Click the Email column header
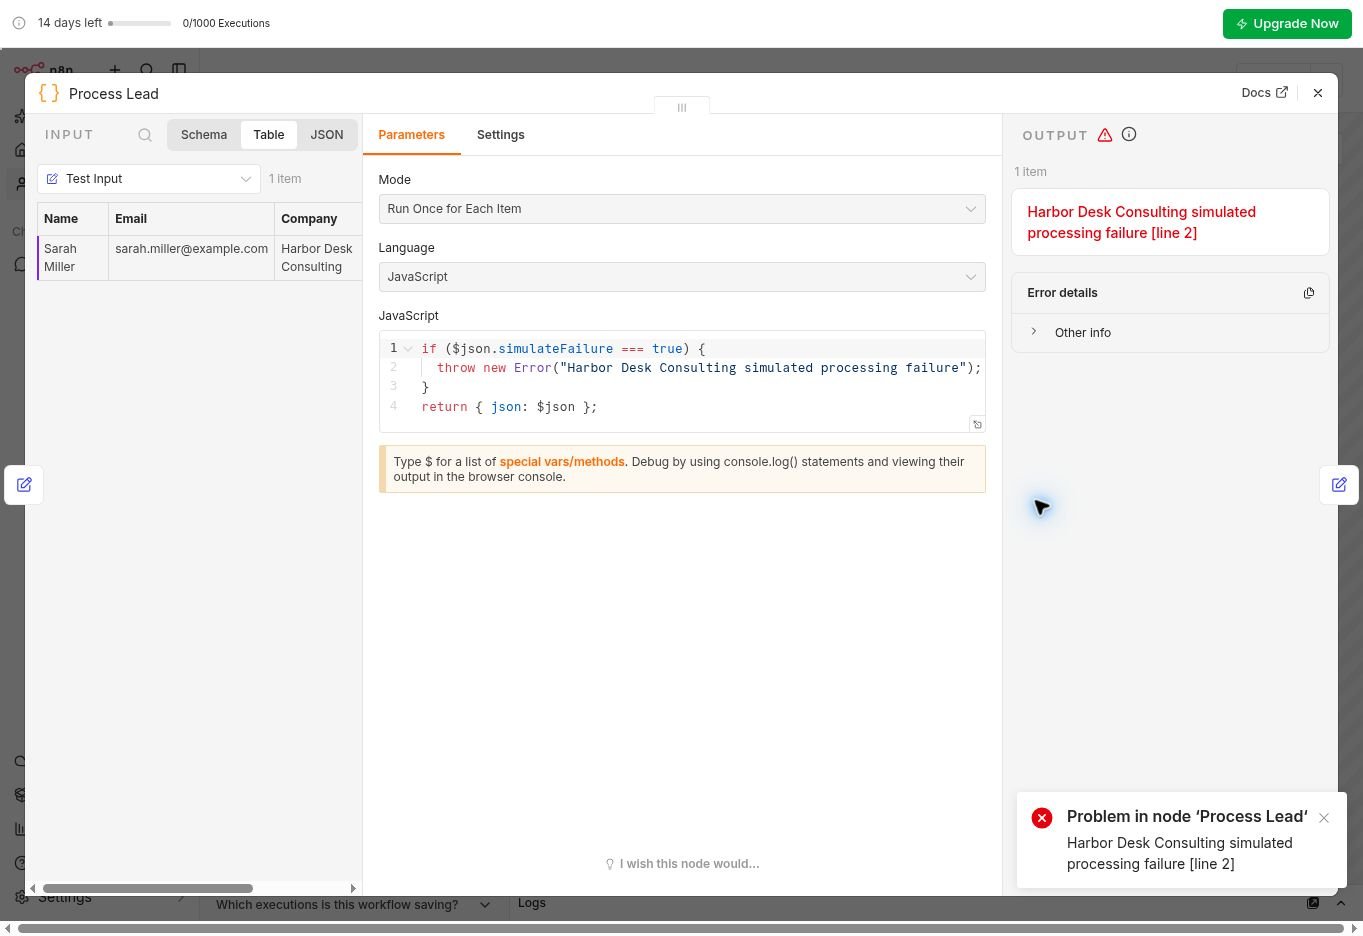The image size is (1363, 936). tap(191, 219)
